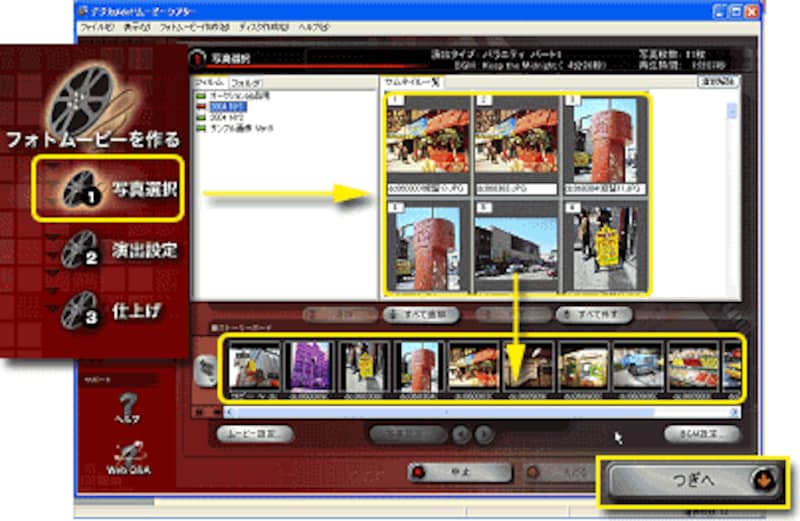Maximize the application window
This screenshot has width=800, height=521.
click(x=735, y=12)
